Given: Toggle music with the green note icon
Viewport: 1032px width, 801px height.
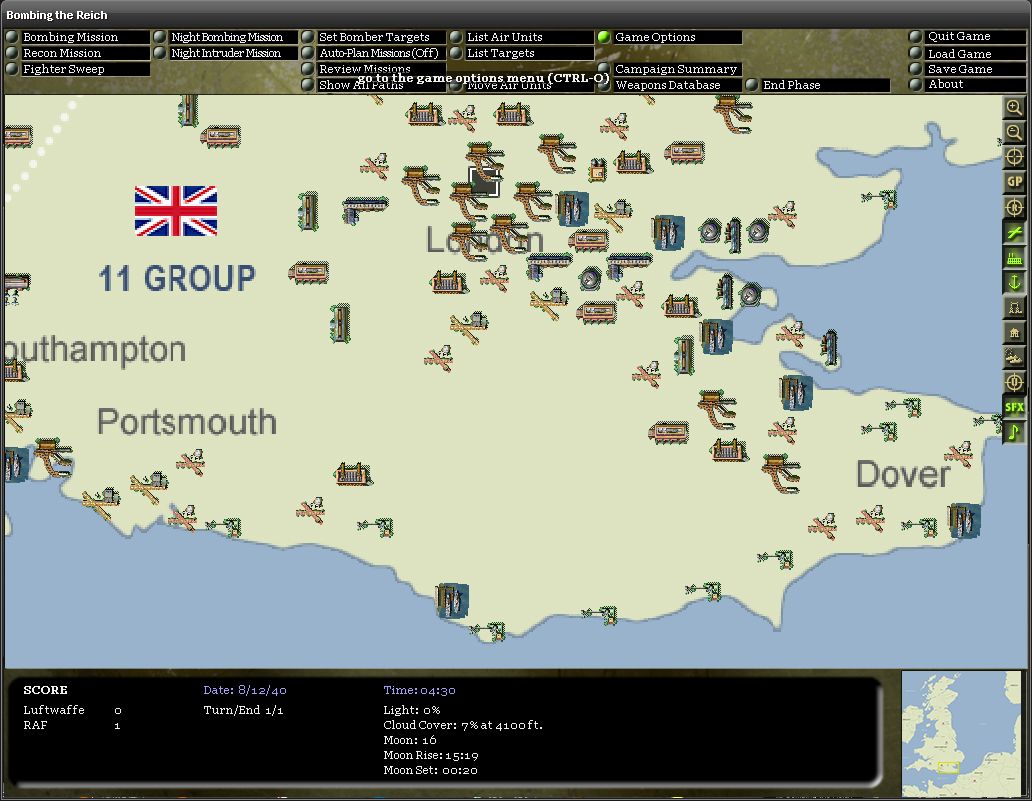Looking at the screenshot, I should pos(1014,432).
